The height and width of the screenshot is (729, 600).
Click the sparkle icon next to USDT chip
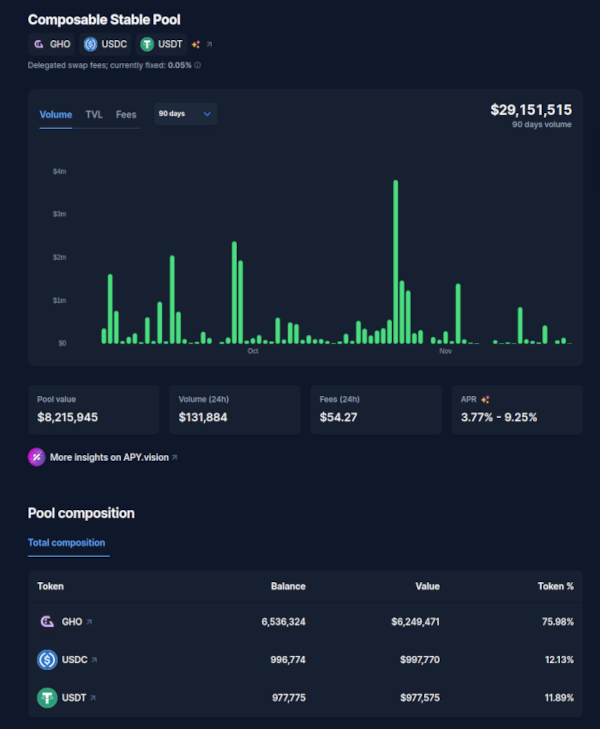[x=196, y=44]
